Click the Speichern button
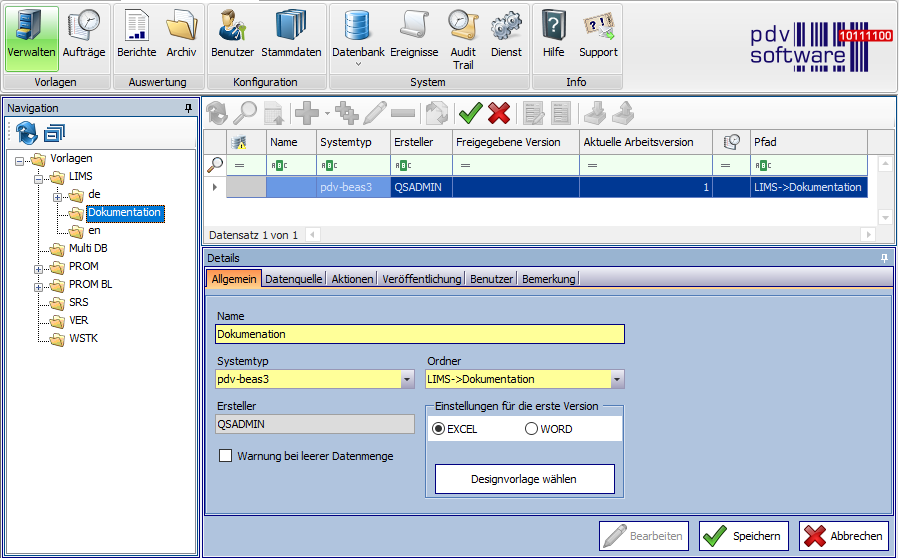Viewport: 899px width, 558px height. [744, 536]
